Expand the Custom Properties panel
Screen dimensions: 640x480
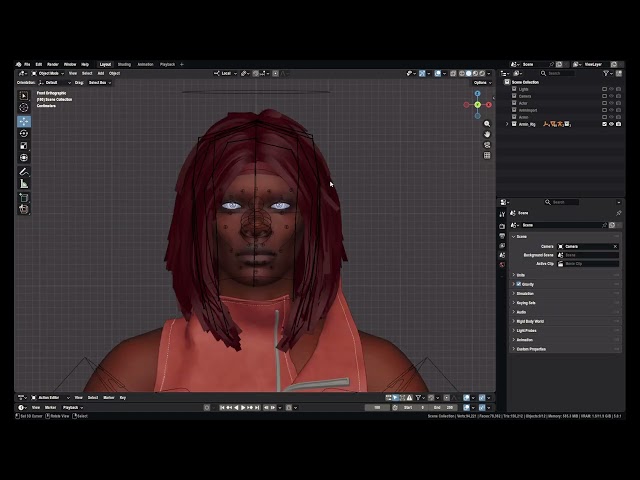tap(565, 349)
